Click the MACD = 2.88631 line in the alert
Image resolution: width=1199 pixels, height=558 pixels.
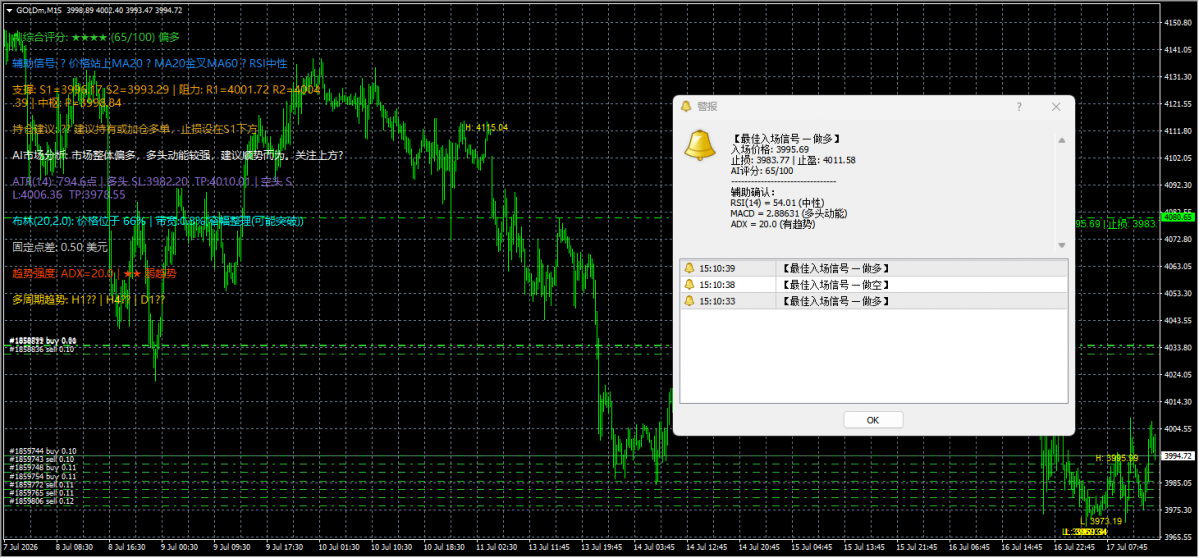(790, 213)
